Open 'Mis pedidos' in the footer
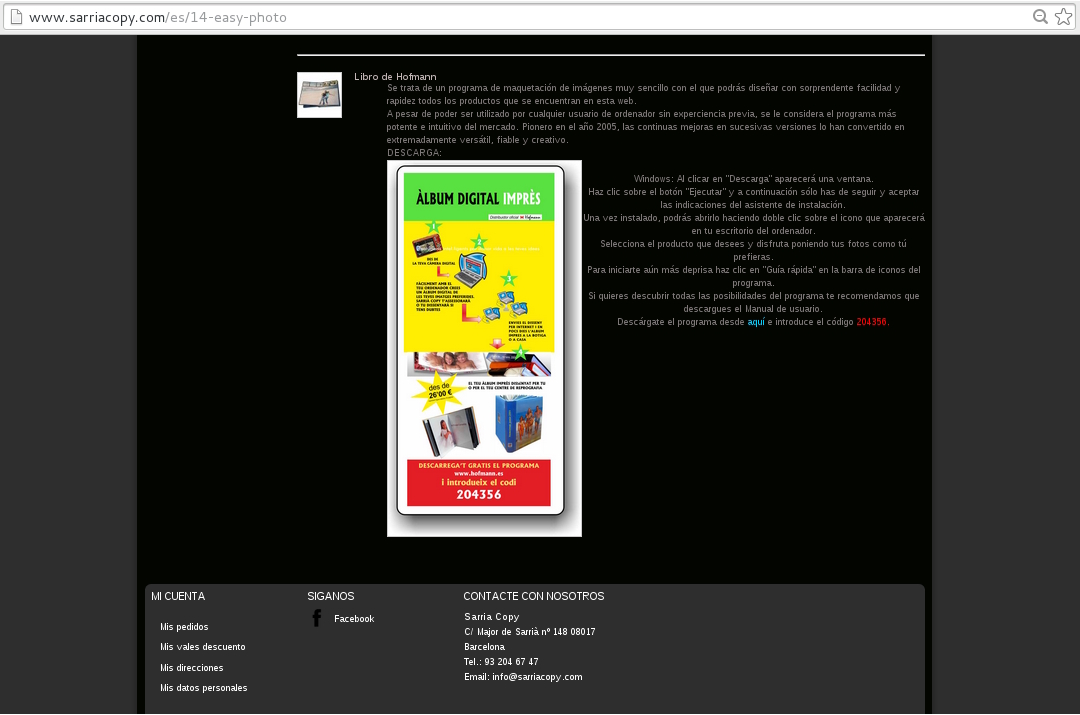1080x715 pixels. 184,627
